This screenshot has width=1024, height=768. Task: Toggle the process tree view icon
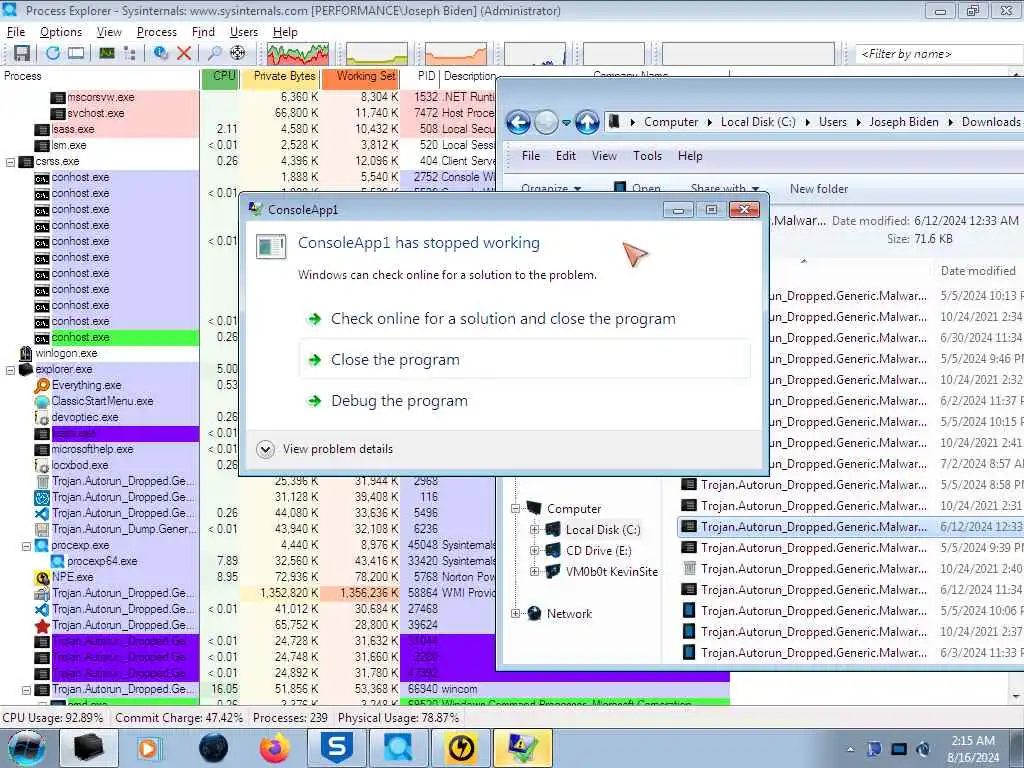pos(129,53)
